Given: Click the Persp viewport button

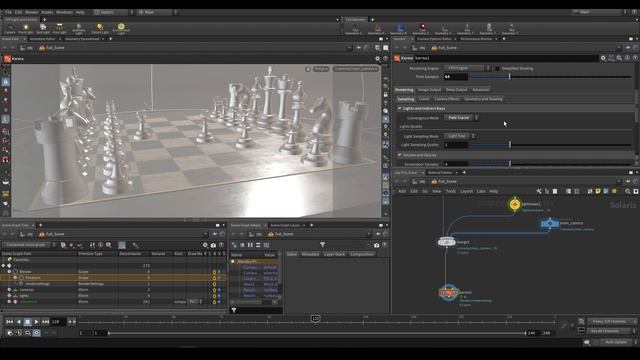Looking at the screenshot, I should coord(321,69).
